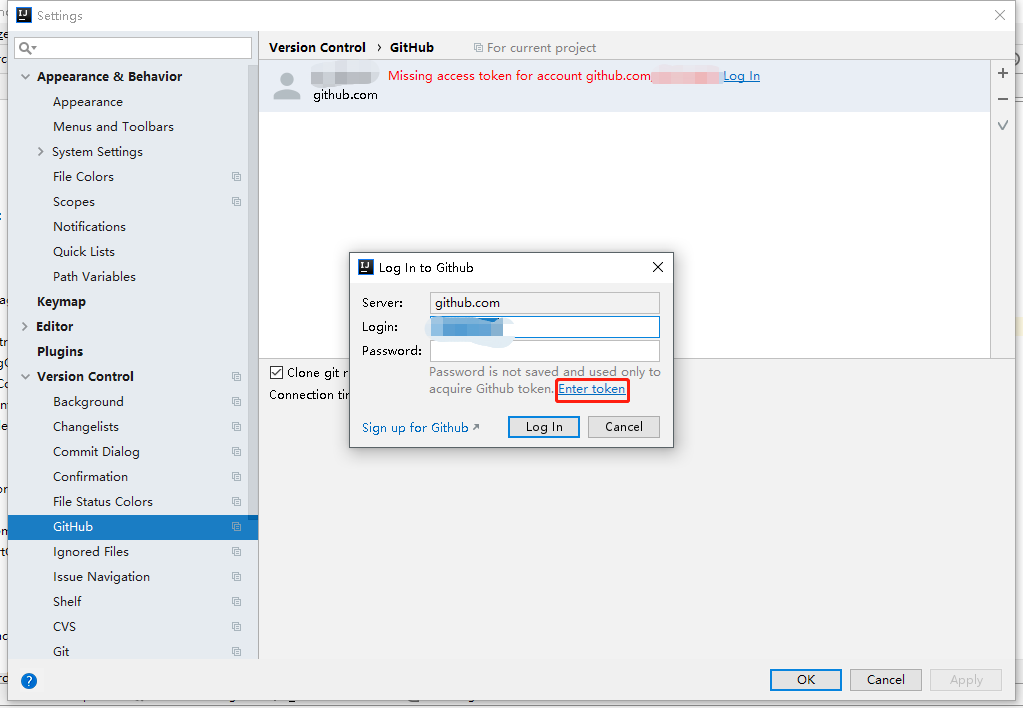The height and width of the screenshot is (708, 1023).
Task: Click the settings tree scrollbar
Action: click(253, 294)
